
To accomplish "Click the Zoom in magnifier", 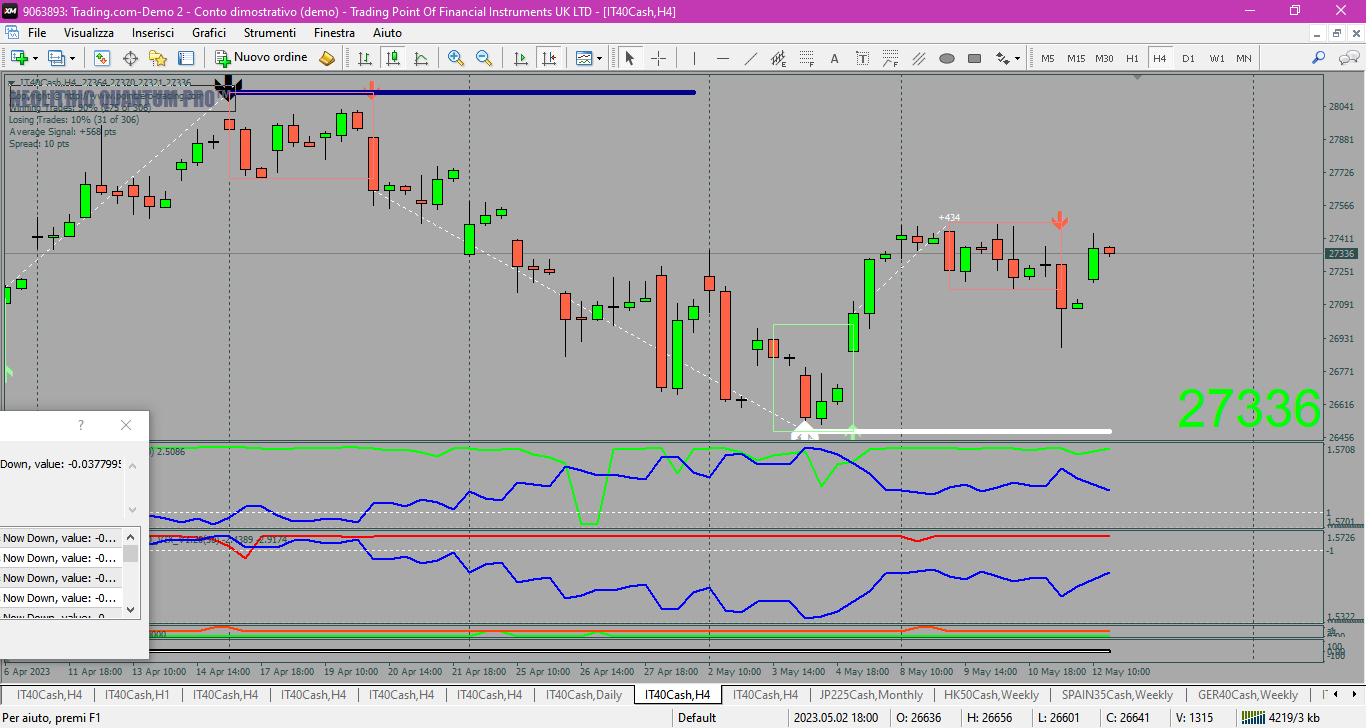I will coord(456,58).
